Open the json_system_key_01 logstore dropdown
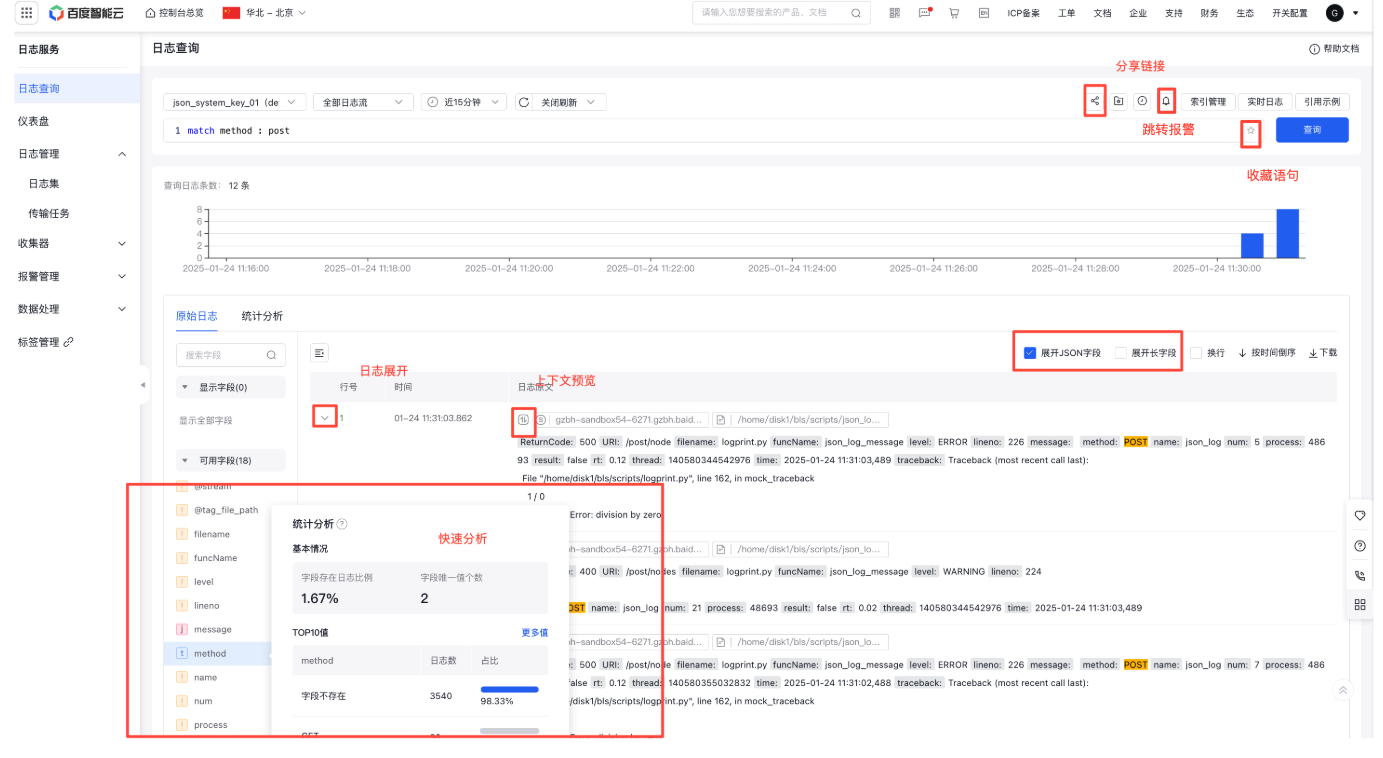1383x758 pixels. pyautogui.click(x=235, y=102)
